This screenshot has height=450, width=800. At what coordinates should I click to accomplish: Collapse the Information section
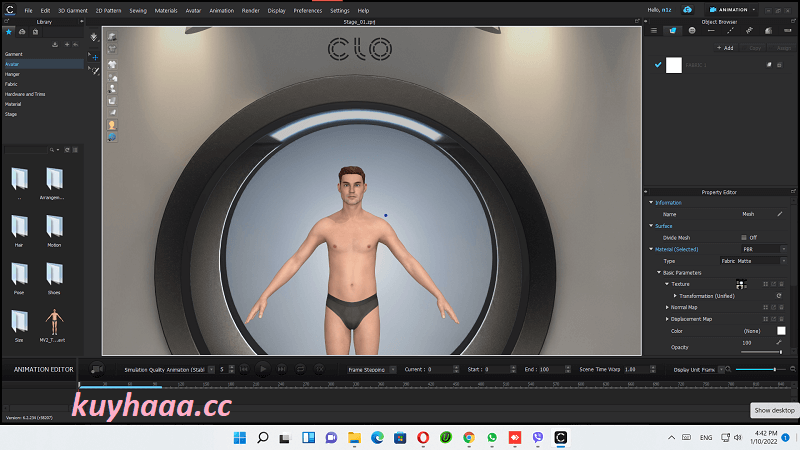pos(651,203)
